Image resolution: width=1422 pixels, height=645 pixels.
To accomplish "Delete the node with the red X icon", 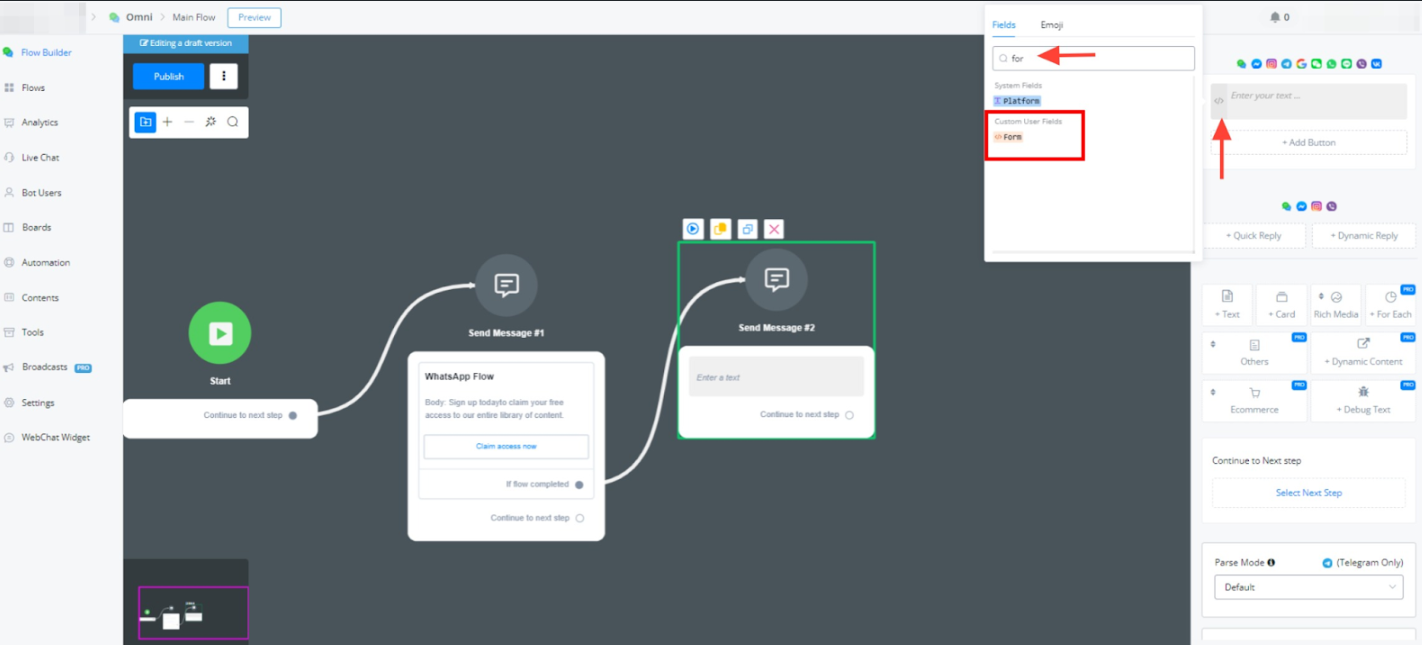I will [774, 229].
